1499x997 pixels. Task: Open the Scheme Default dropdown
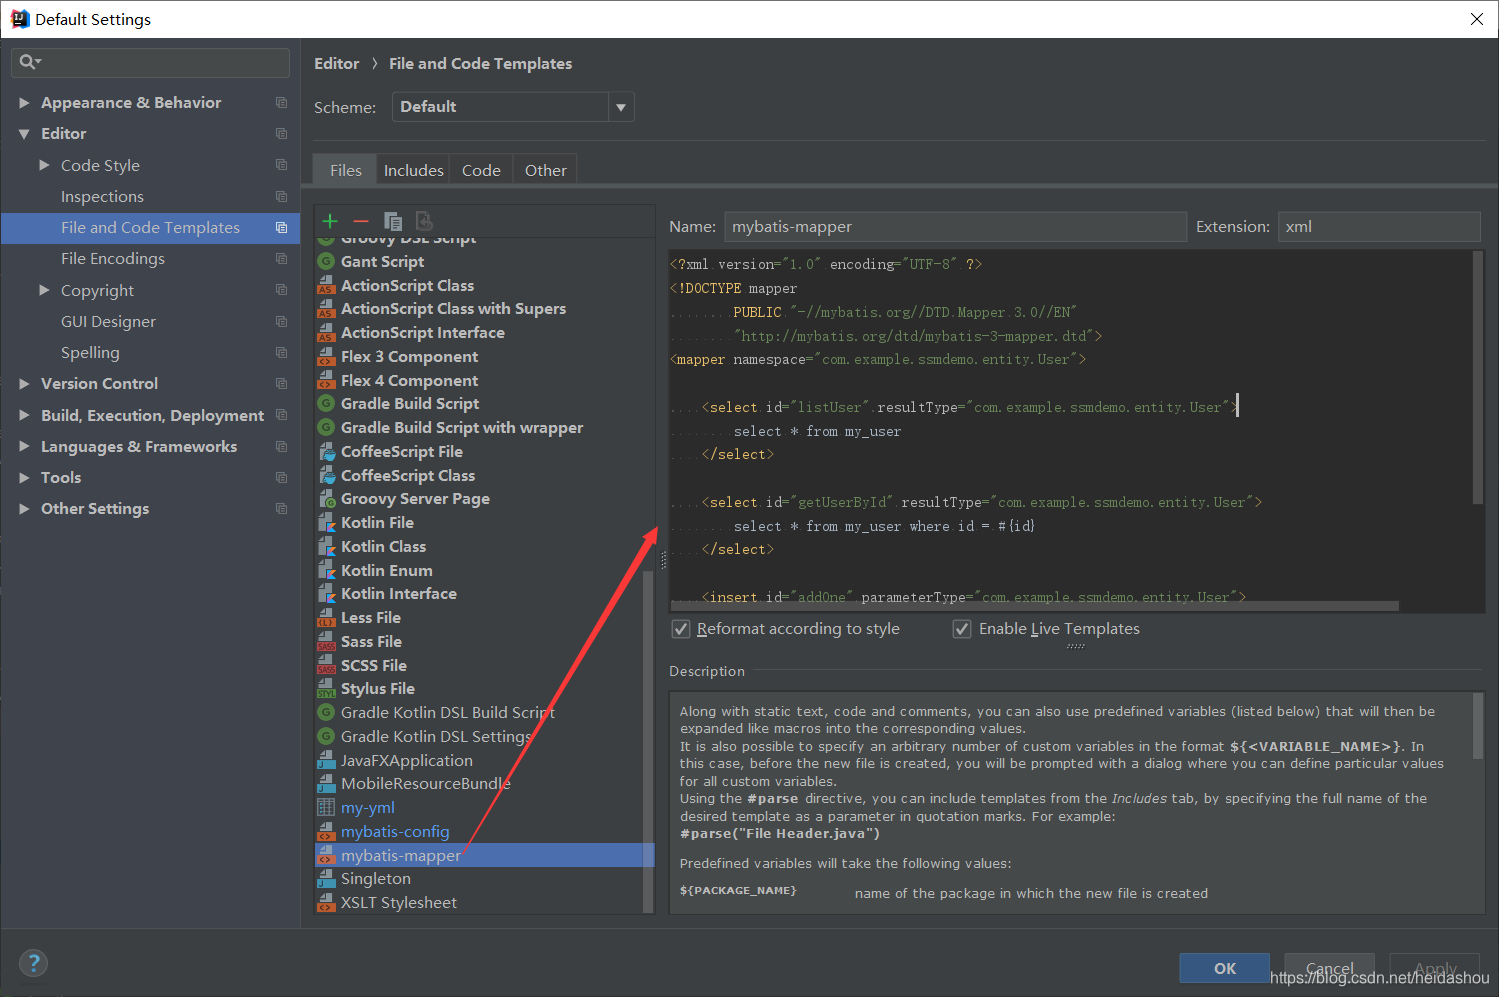513,107
